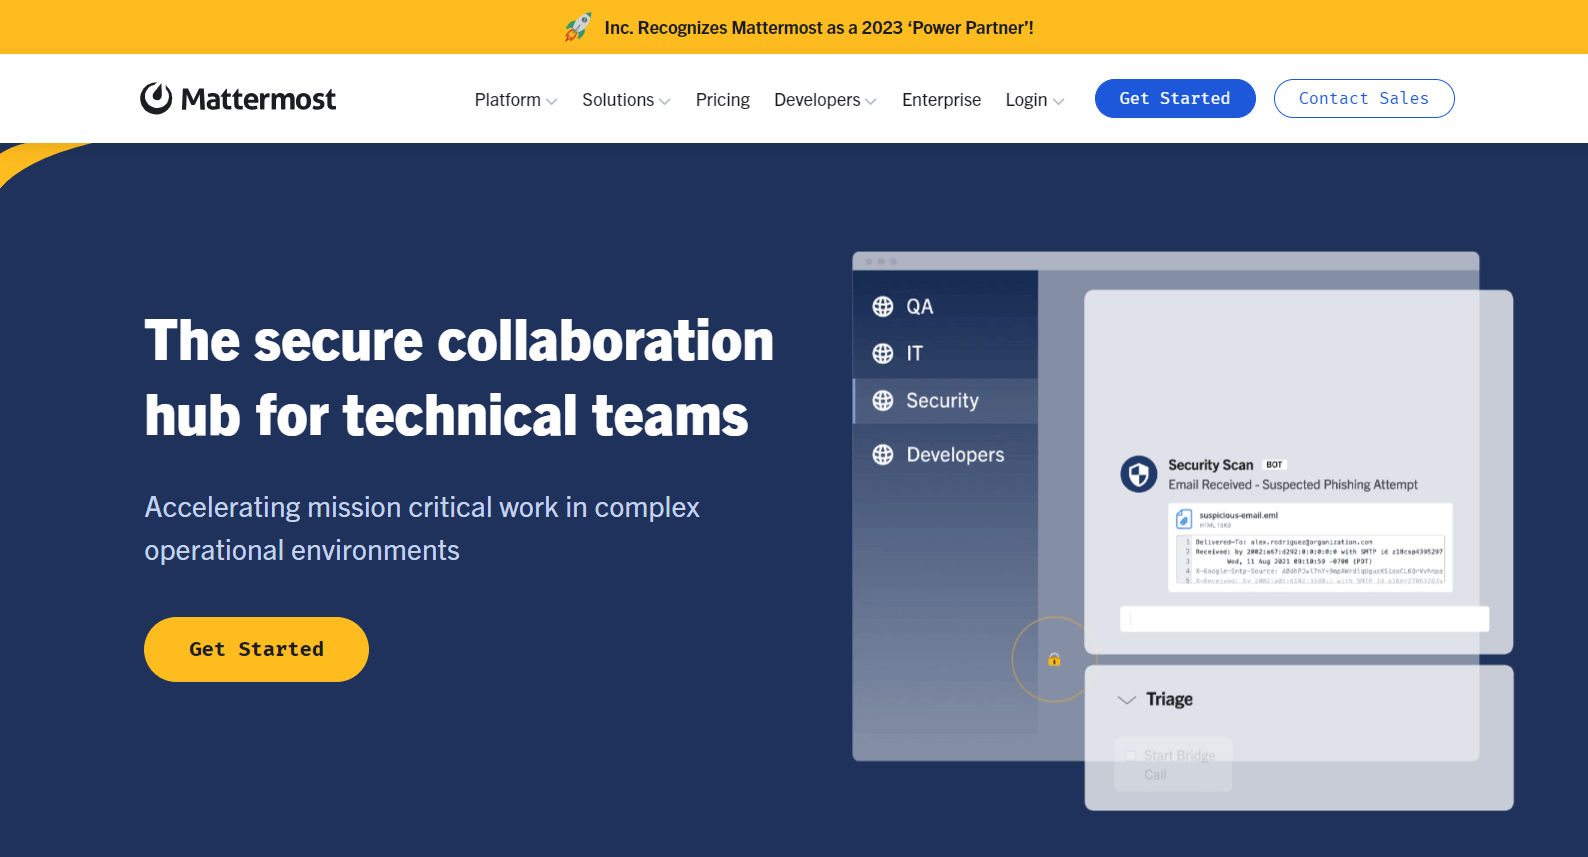The height and width of the screenshot is (857, 1588).
Task: Tick the Start Bridge Call checkbox
Action: click(x=1131, y=756)
